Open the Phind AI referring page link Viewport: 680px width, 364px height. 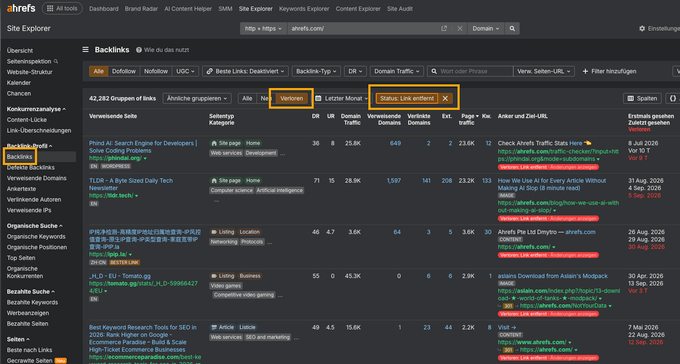143,147
